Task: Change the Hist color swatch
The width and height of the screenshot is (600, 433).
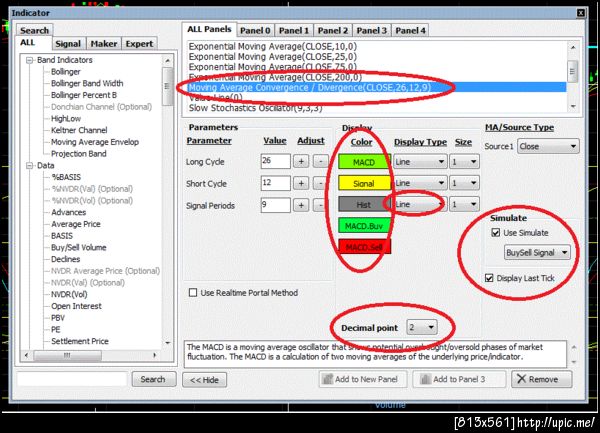Action: pos(363,205)
